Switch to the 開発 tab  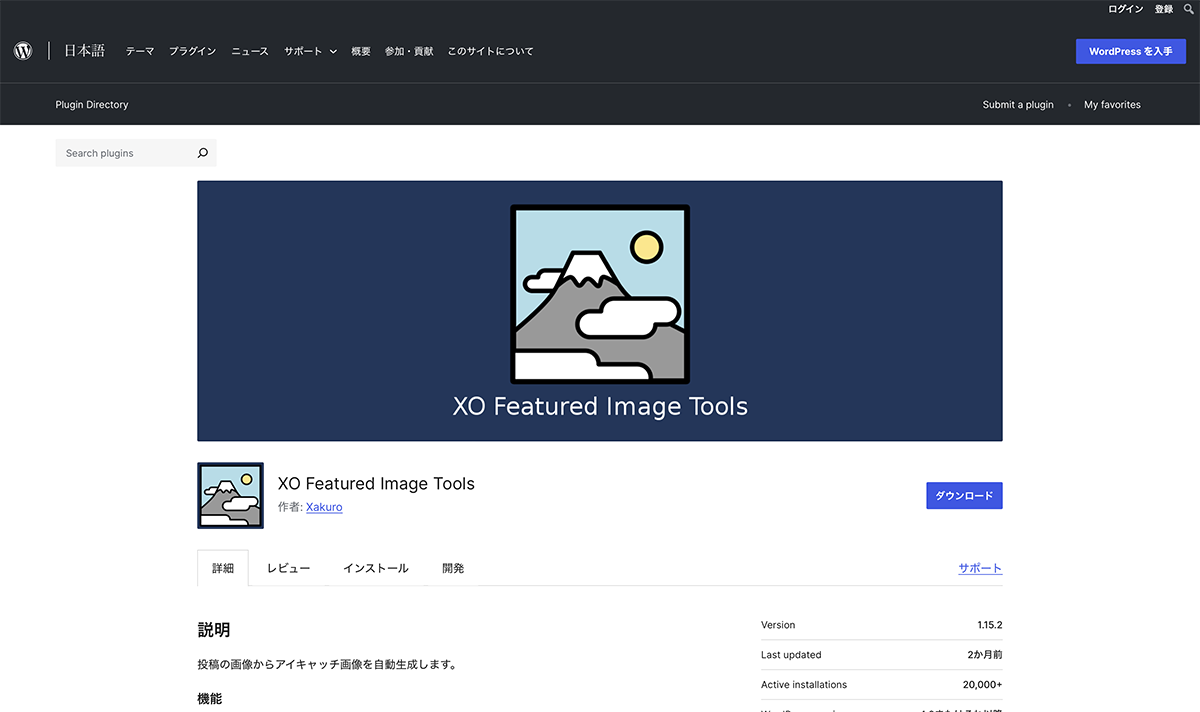(x=453, y=568)
